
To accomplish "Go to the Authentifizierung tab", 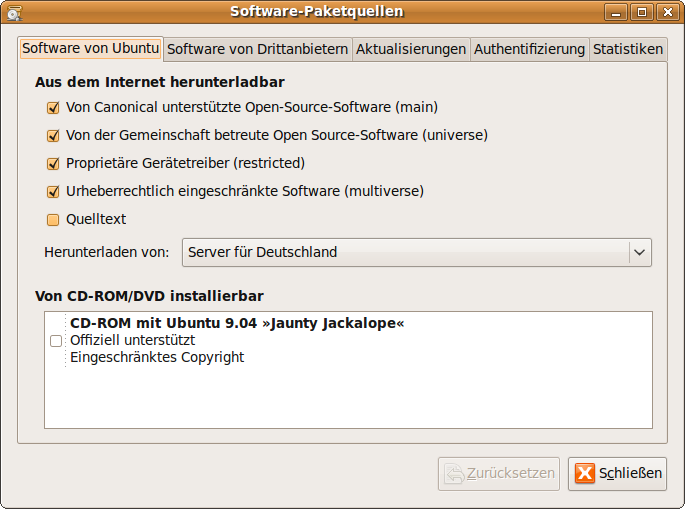I will [x=529, y=49].
